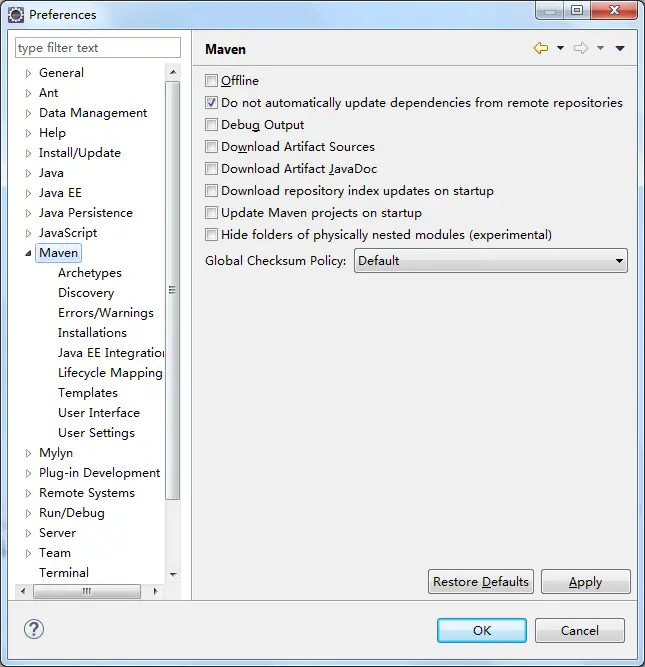Expand the Java EE node

[x=29, y=193]
